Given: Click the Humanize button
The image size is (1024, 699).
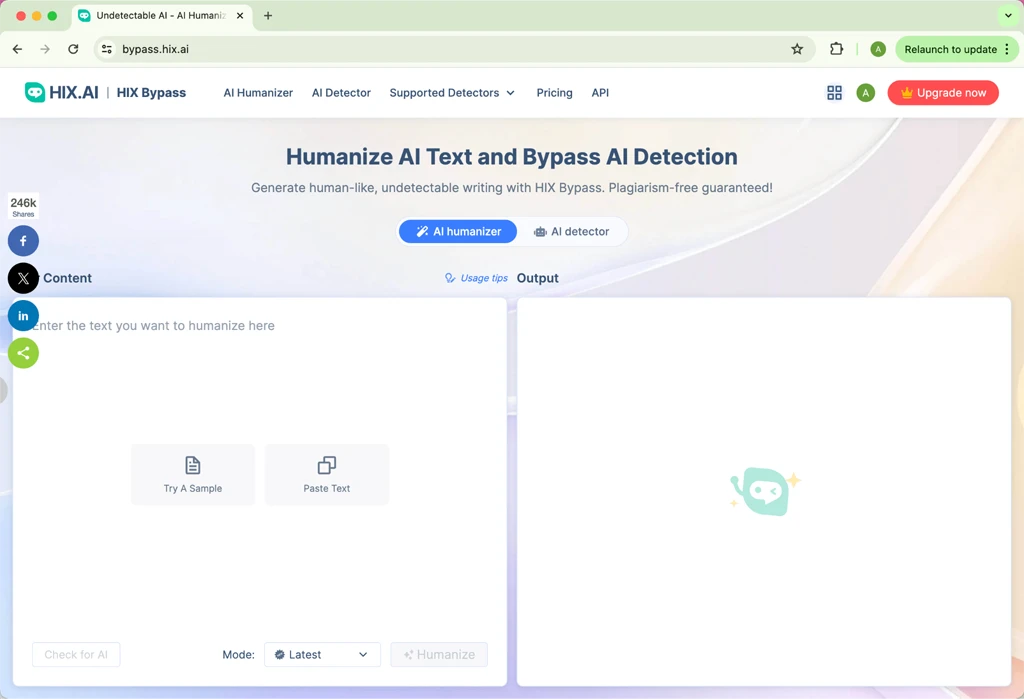Looking at the screenshot, I should click(x=439, y=655).
